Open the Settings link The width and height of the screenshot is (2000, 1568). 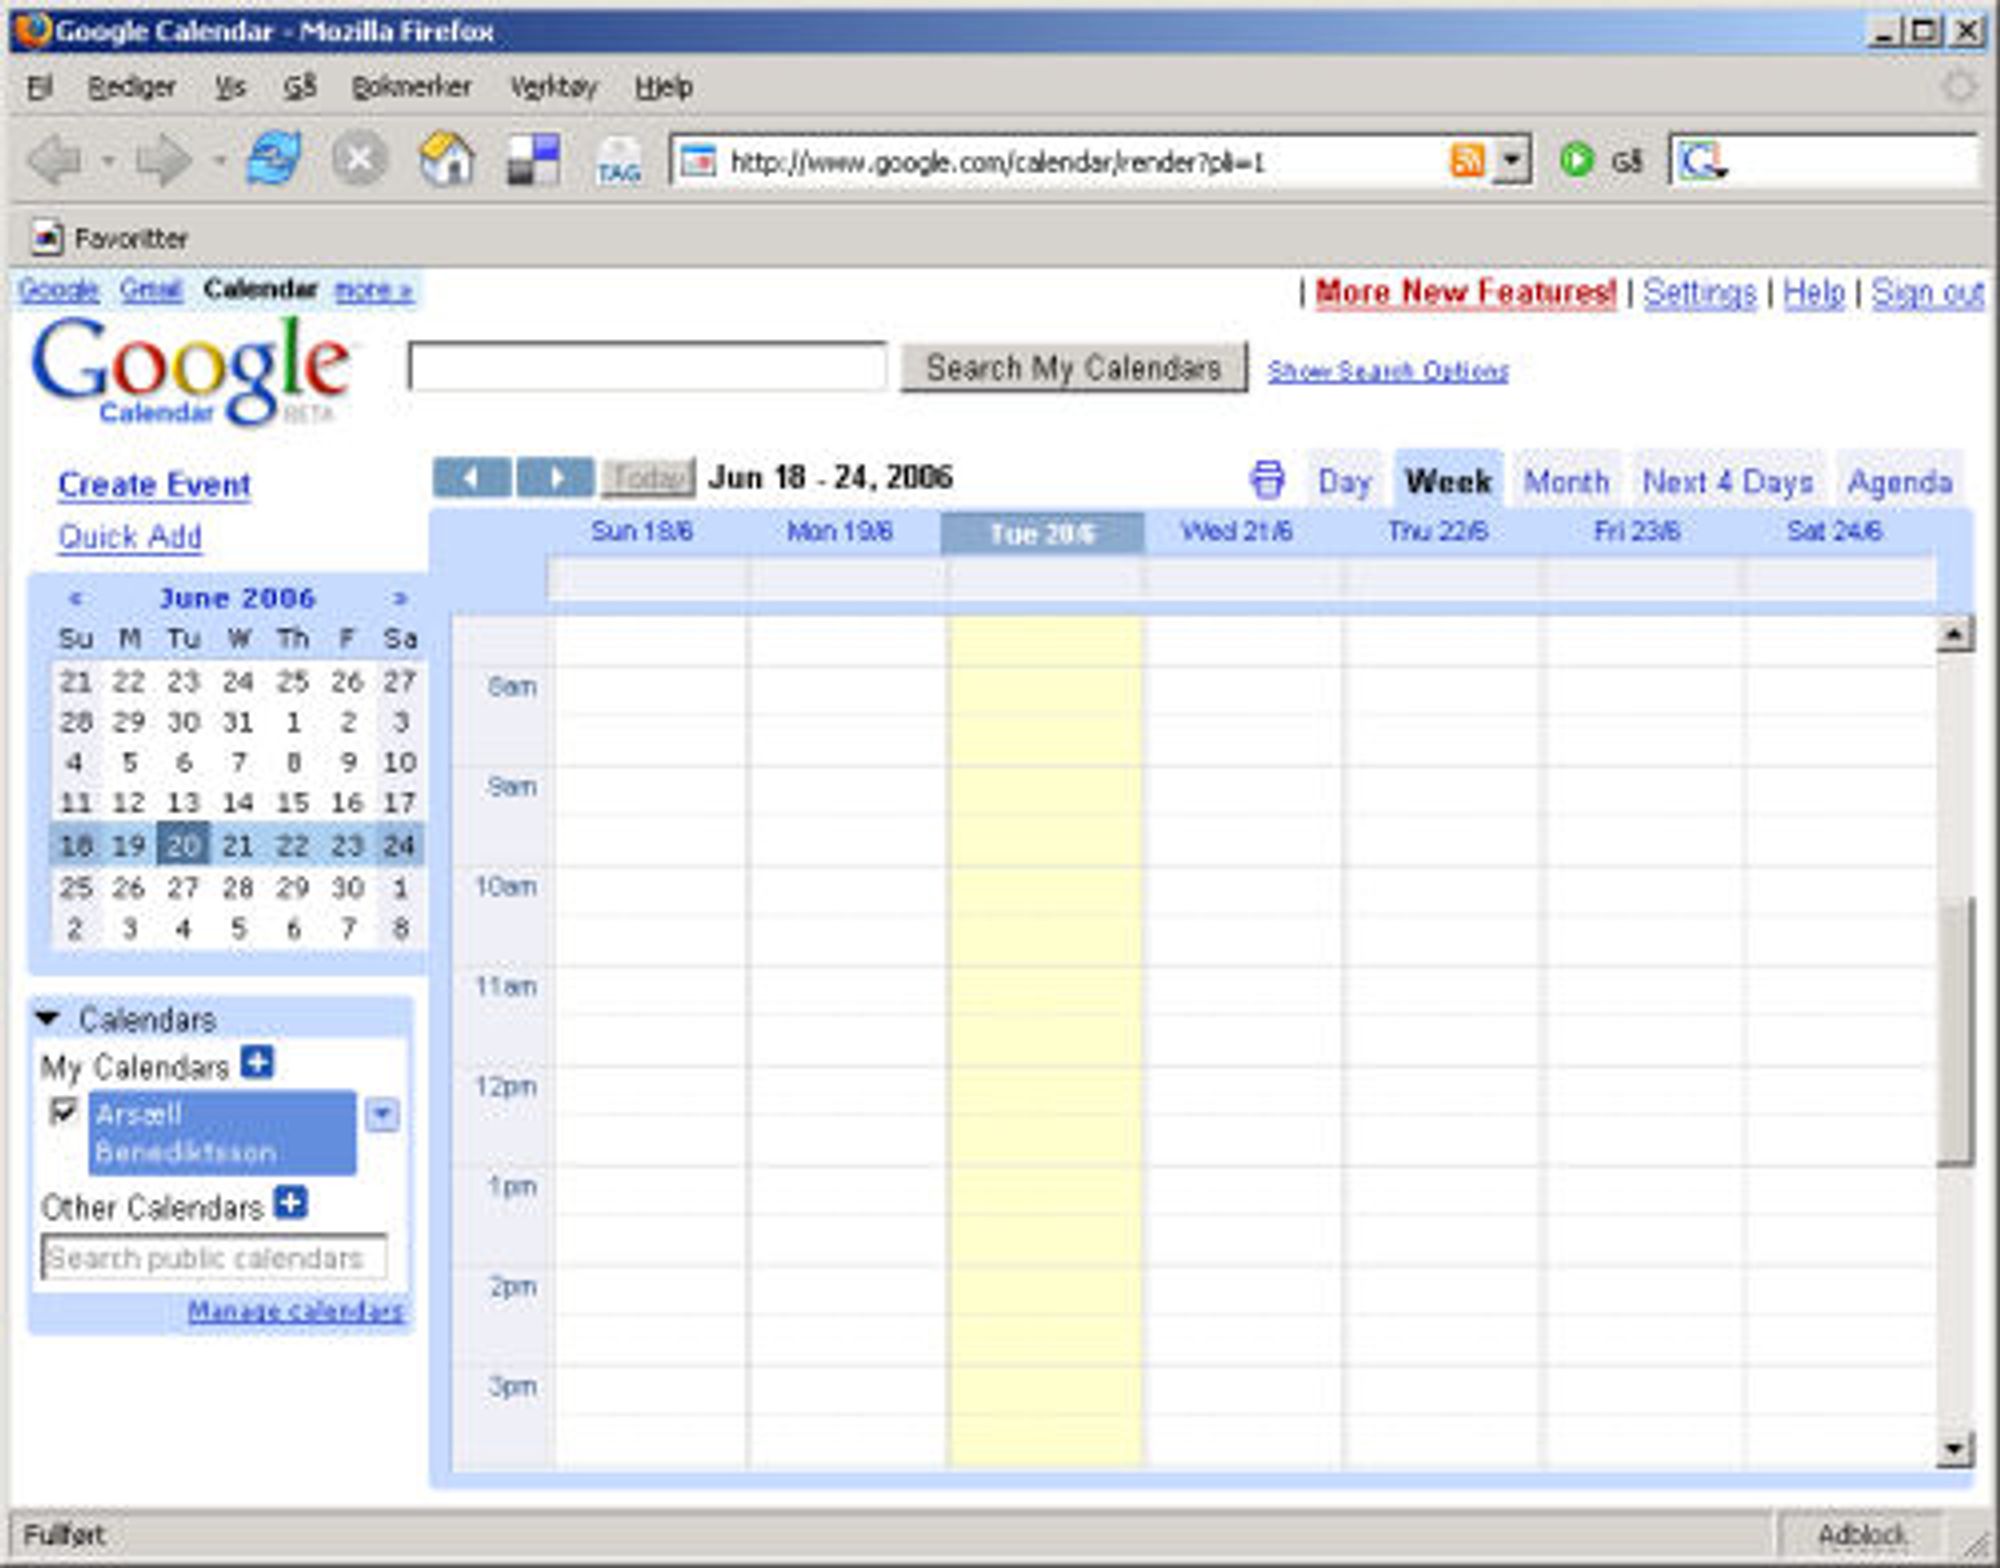click(x=1699, y=292)
